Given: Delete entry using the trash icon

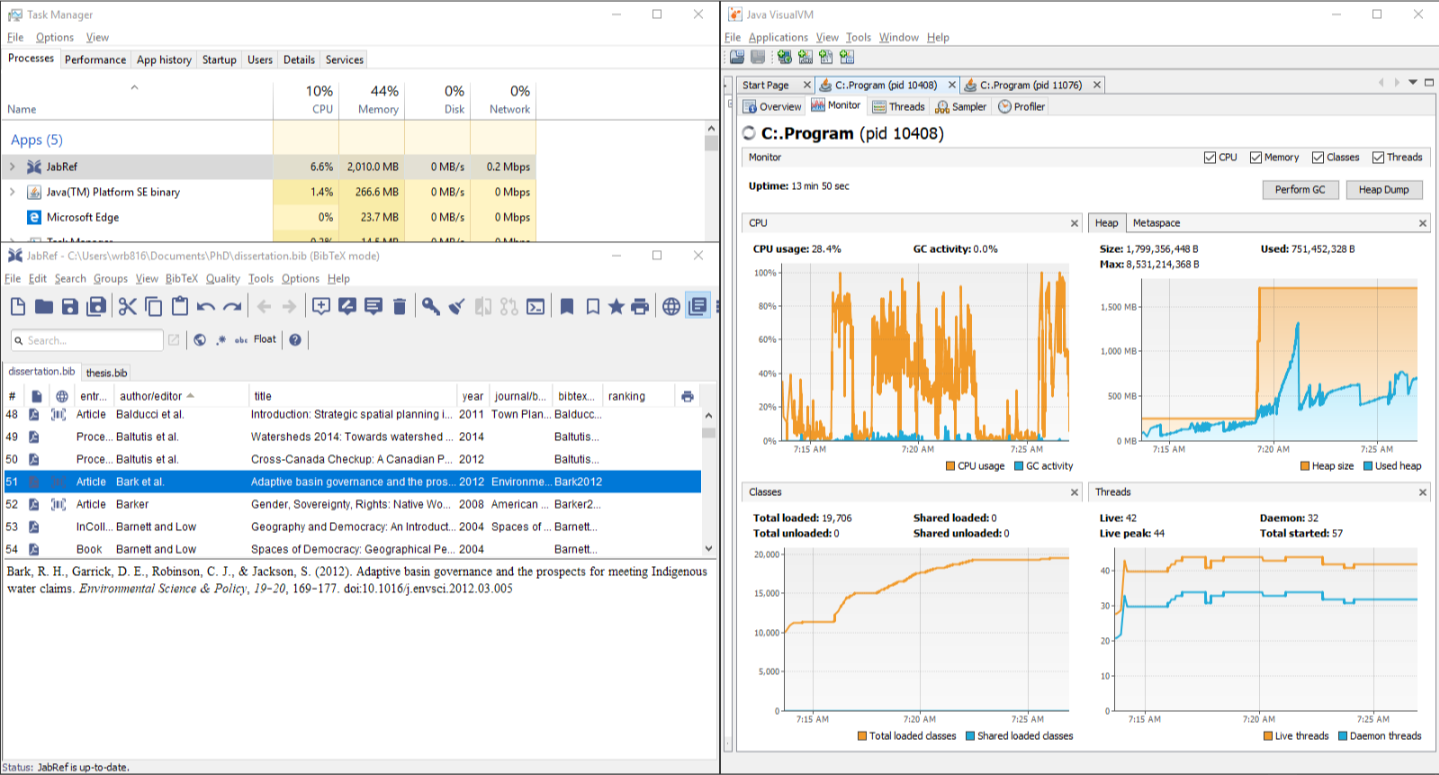Looking at the screenshot, I should point(399,307).
